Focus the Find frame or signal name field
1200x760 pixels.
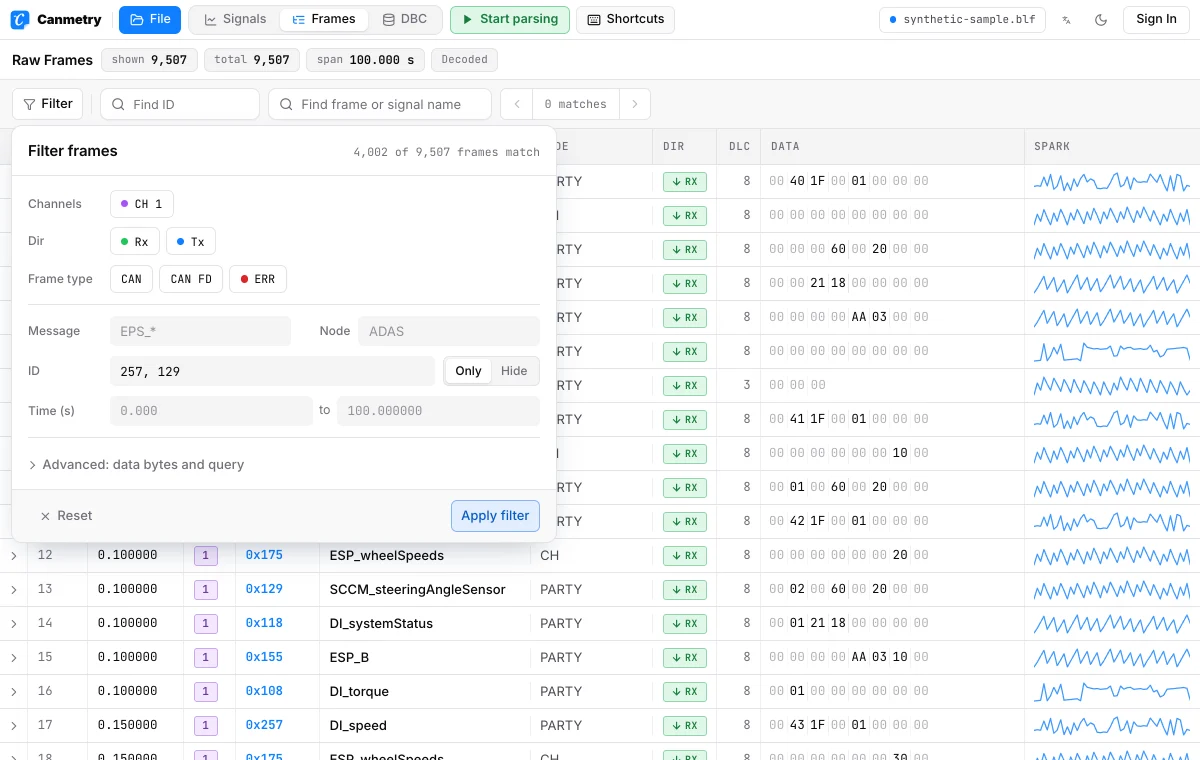pyautogui.click(x=380, y=104)
